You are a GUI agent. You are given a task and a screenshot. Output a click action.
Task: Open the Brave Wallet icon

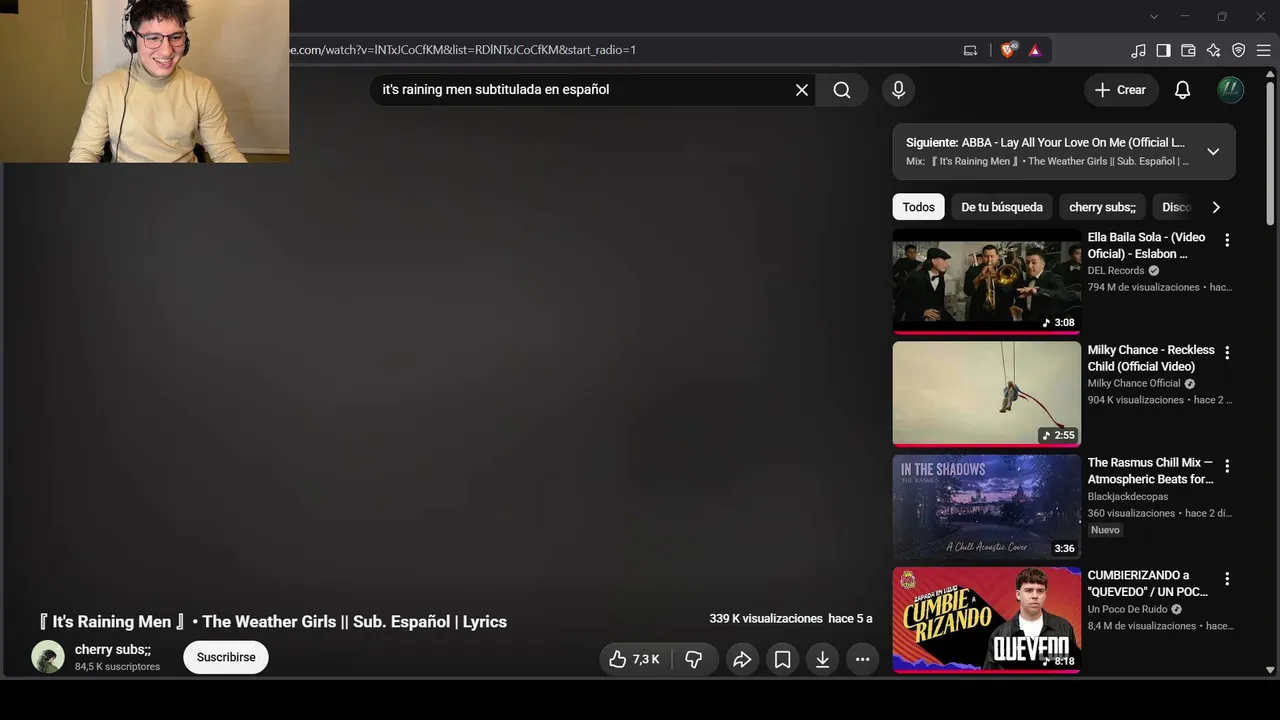coord(1188,50)
